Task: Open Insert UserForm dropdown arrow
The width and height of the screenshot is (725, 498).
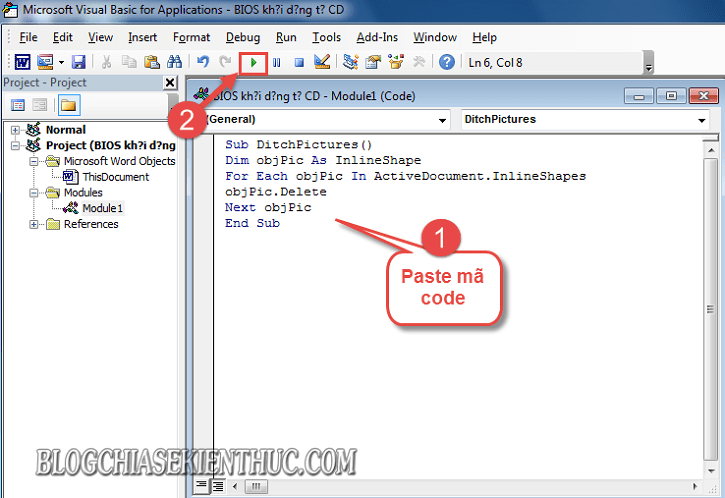Action: tap(61, 62)
